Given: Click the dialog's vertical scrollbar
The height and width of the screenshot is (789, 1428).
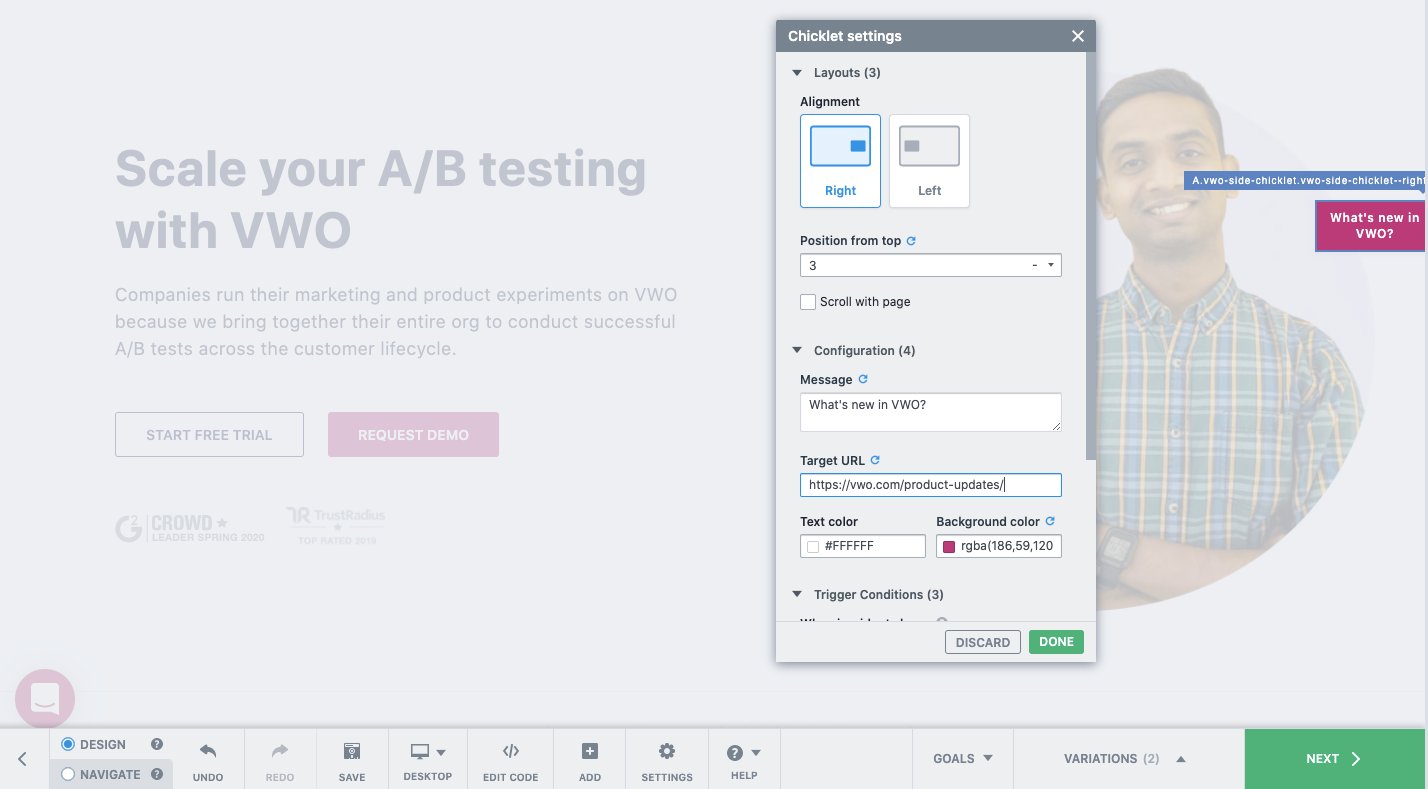Looking at the screenshot, I should (x=1090, y=256).
